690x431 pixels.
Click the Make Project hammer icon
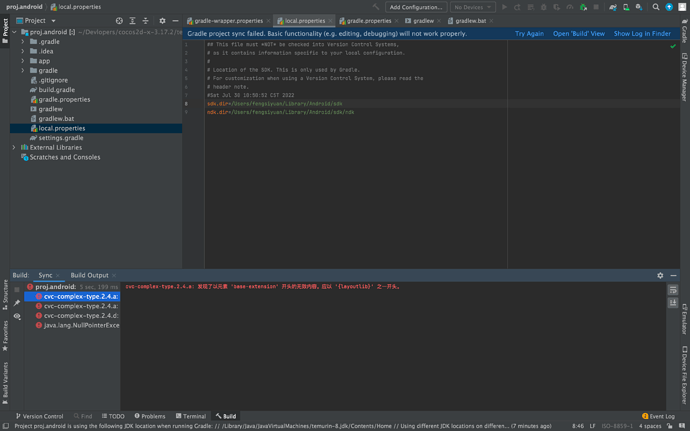(376, 7)
